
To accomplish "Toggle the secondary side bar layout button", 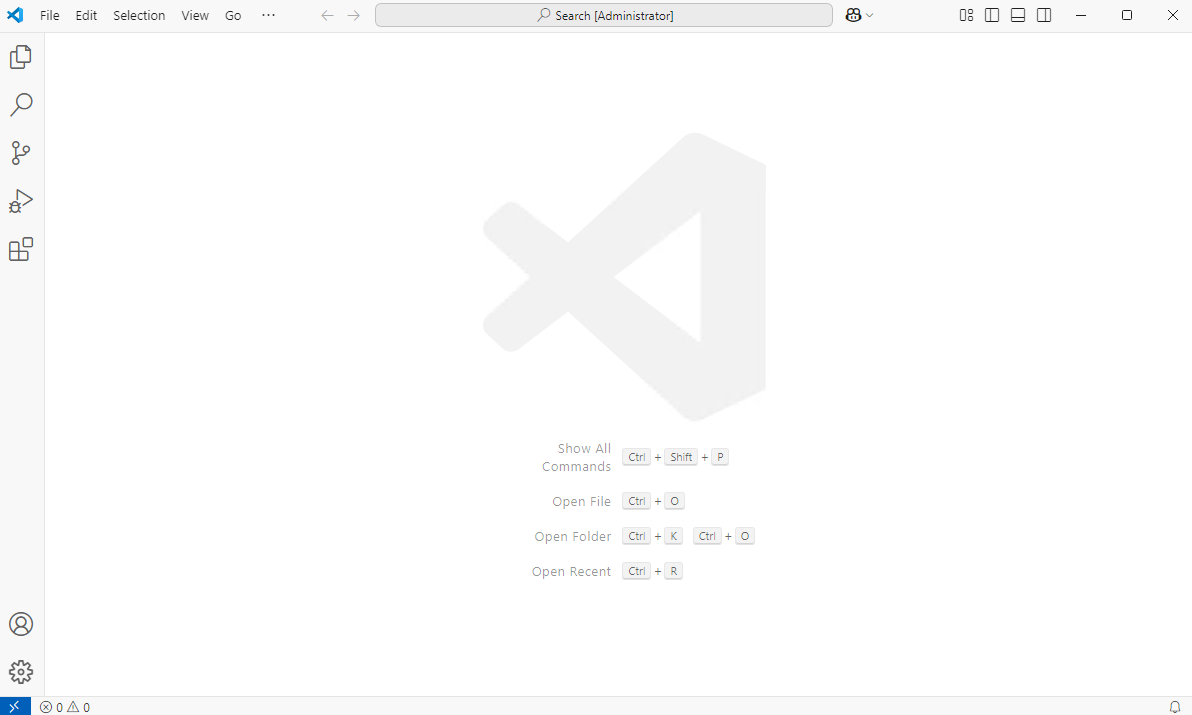I will [1044, 15].
